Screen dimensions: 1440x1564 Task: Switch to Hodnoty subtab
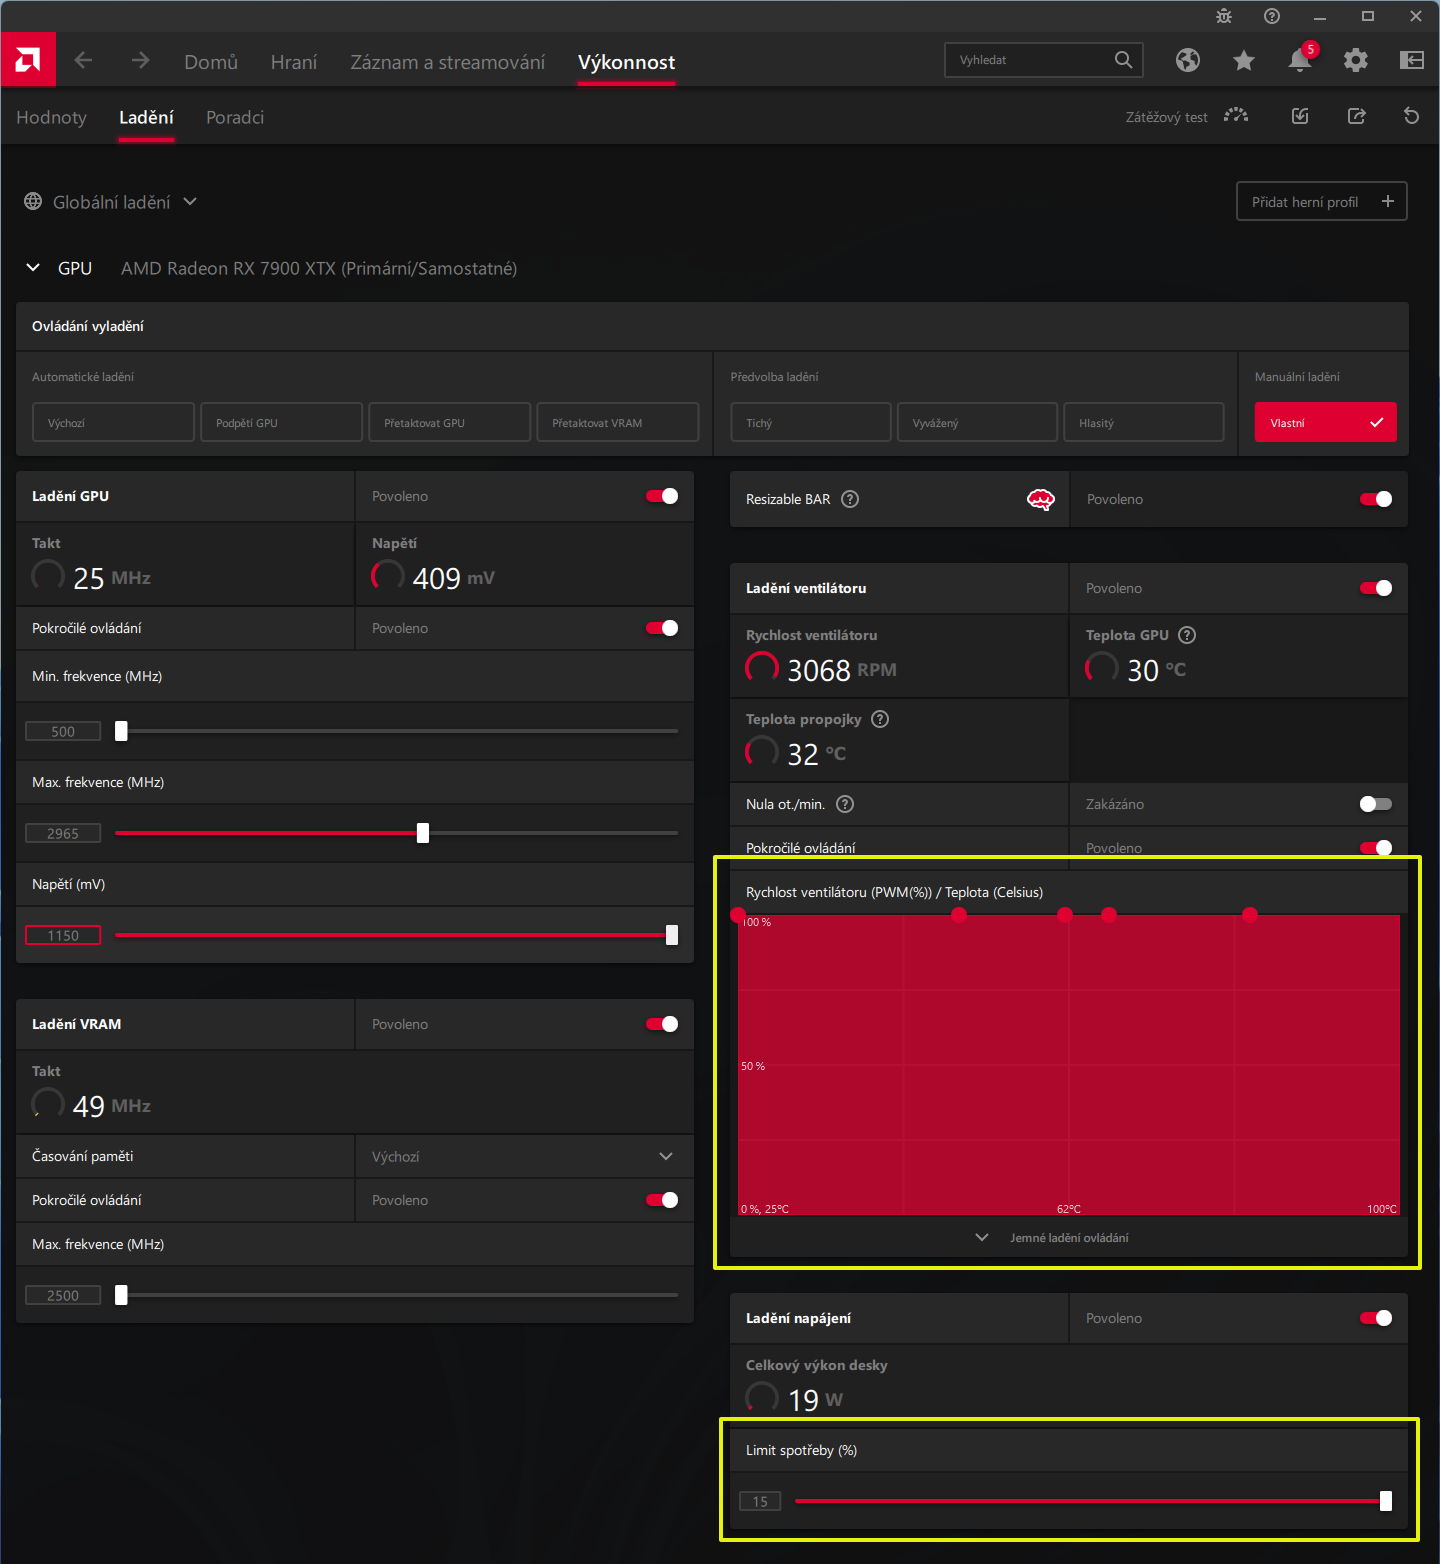pyautogui.click(x=52, y=117)
